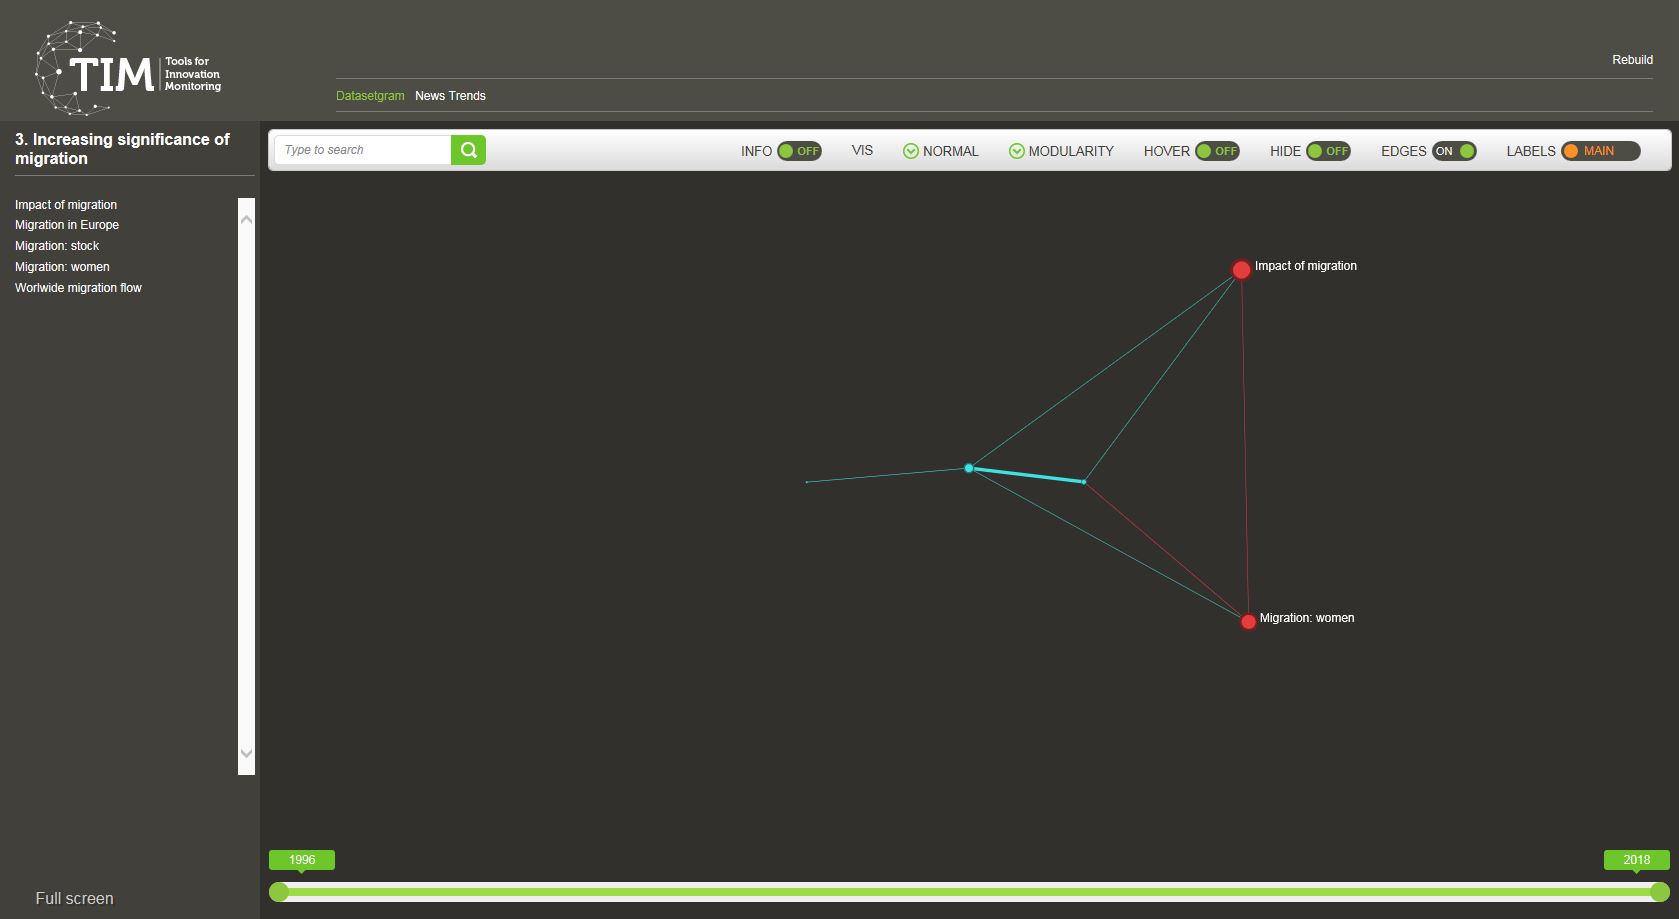Toggle the HOVER switch
This screenshot has width=1679, height=919.
click(x=1217, y=151)
